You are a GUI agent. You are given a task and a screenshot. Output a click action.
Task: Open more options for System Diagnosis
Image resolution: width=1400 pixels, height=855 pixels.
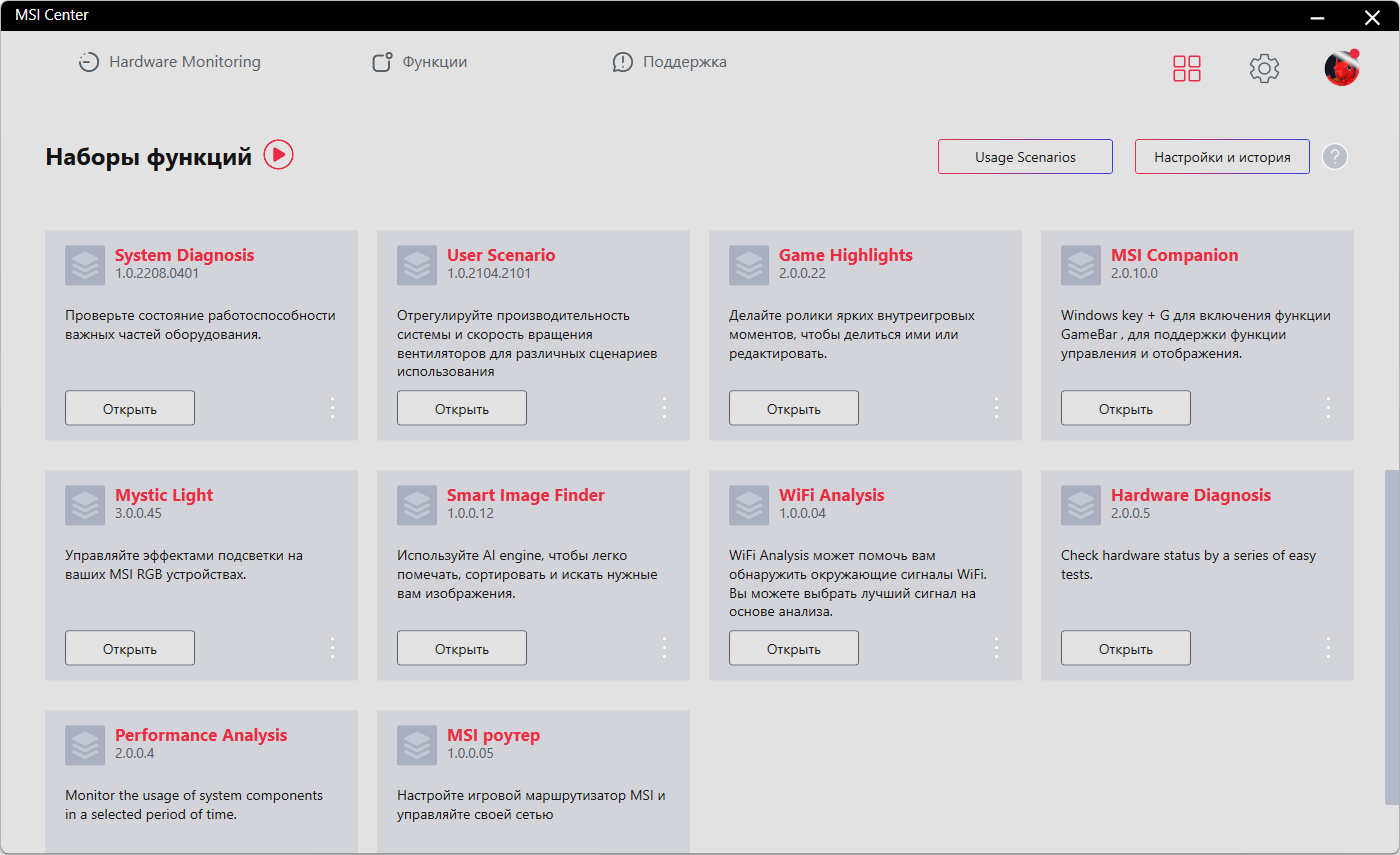coord(333,408)
